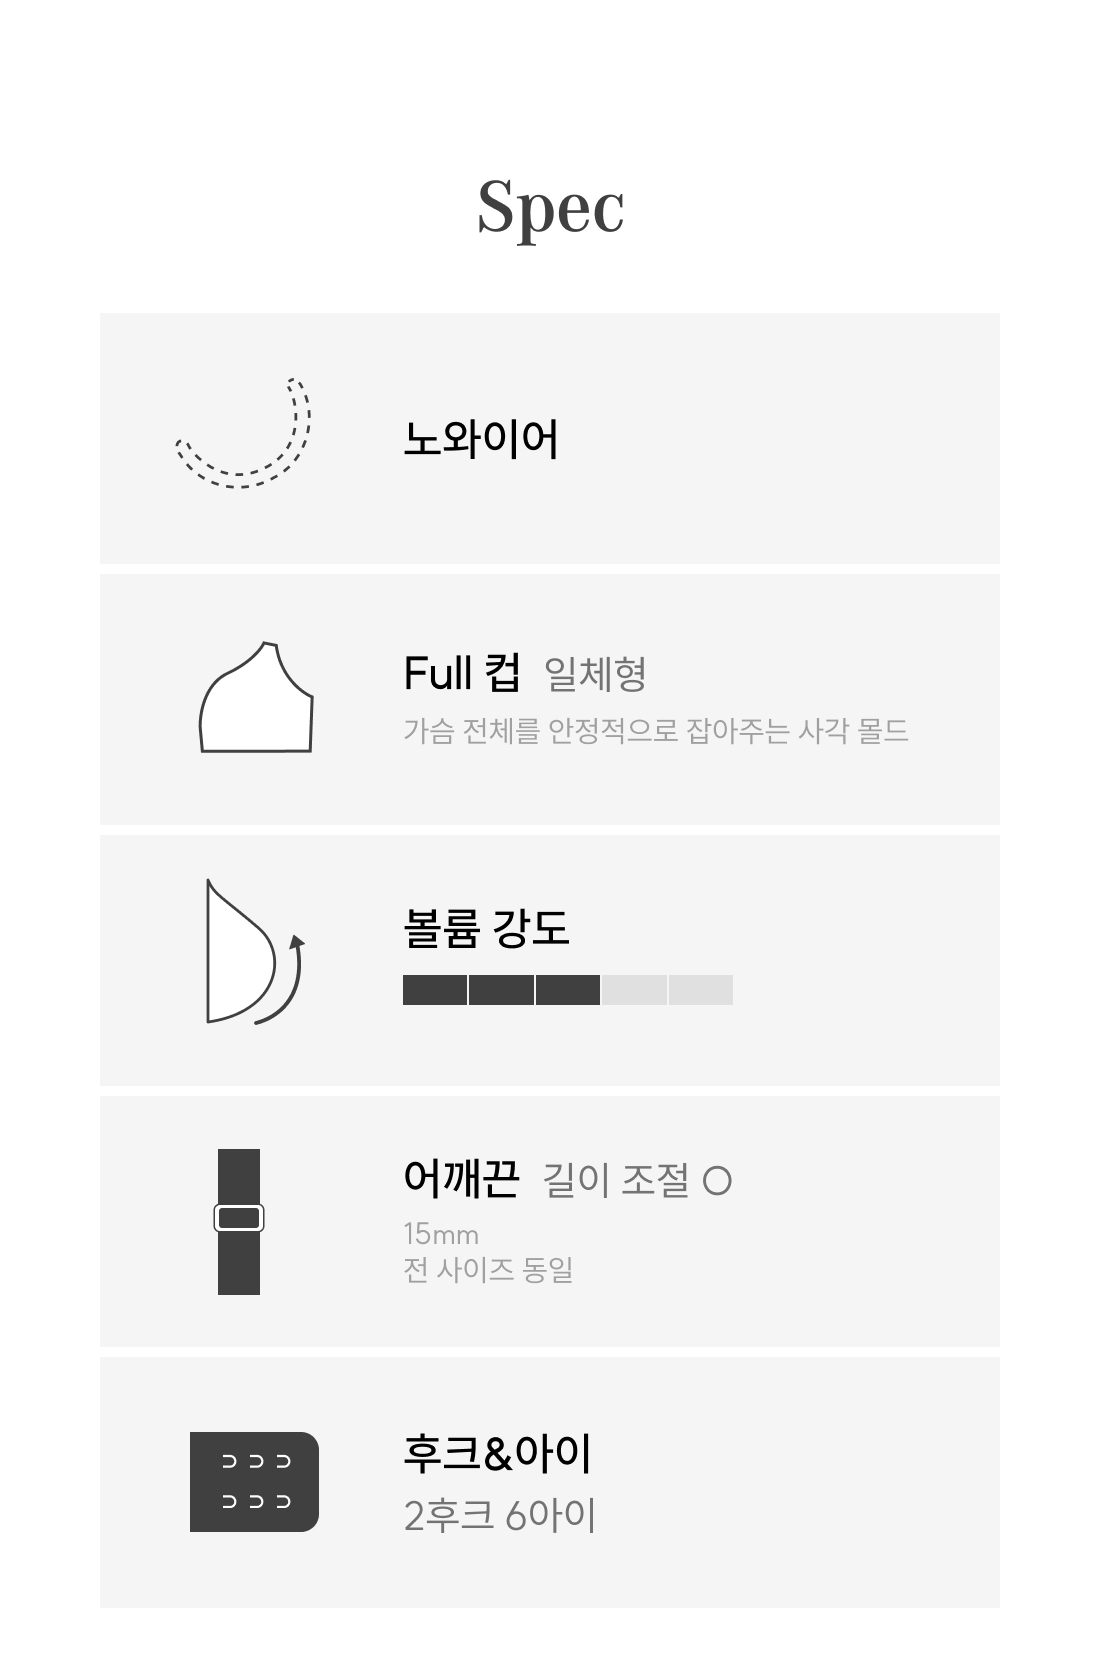Screen dimensions: 1100x1673
Task: Click the 후크&아이 title
Action: pos(497,1454)
